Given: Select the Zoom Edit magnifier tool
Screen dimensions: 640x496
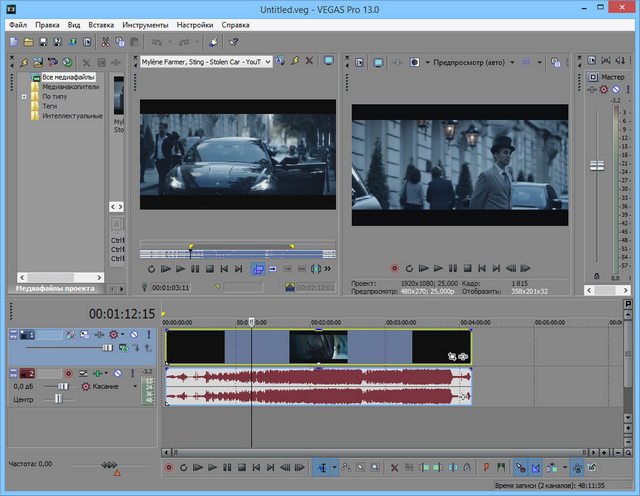Looking at the screenshot, I should (x=375, y=468).
